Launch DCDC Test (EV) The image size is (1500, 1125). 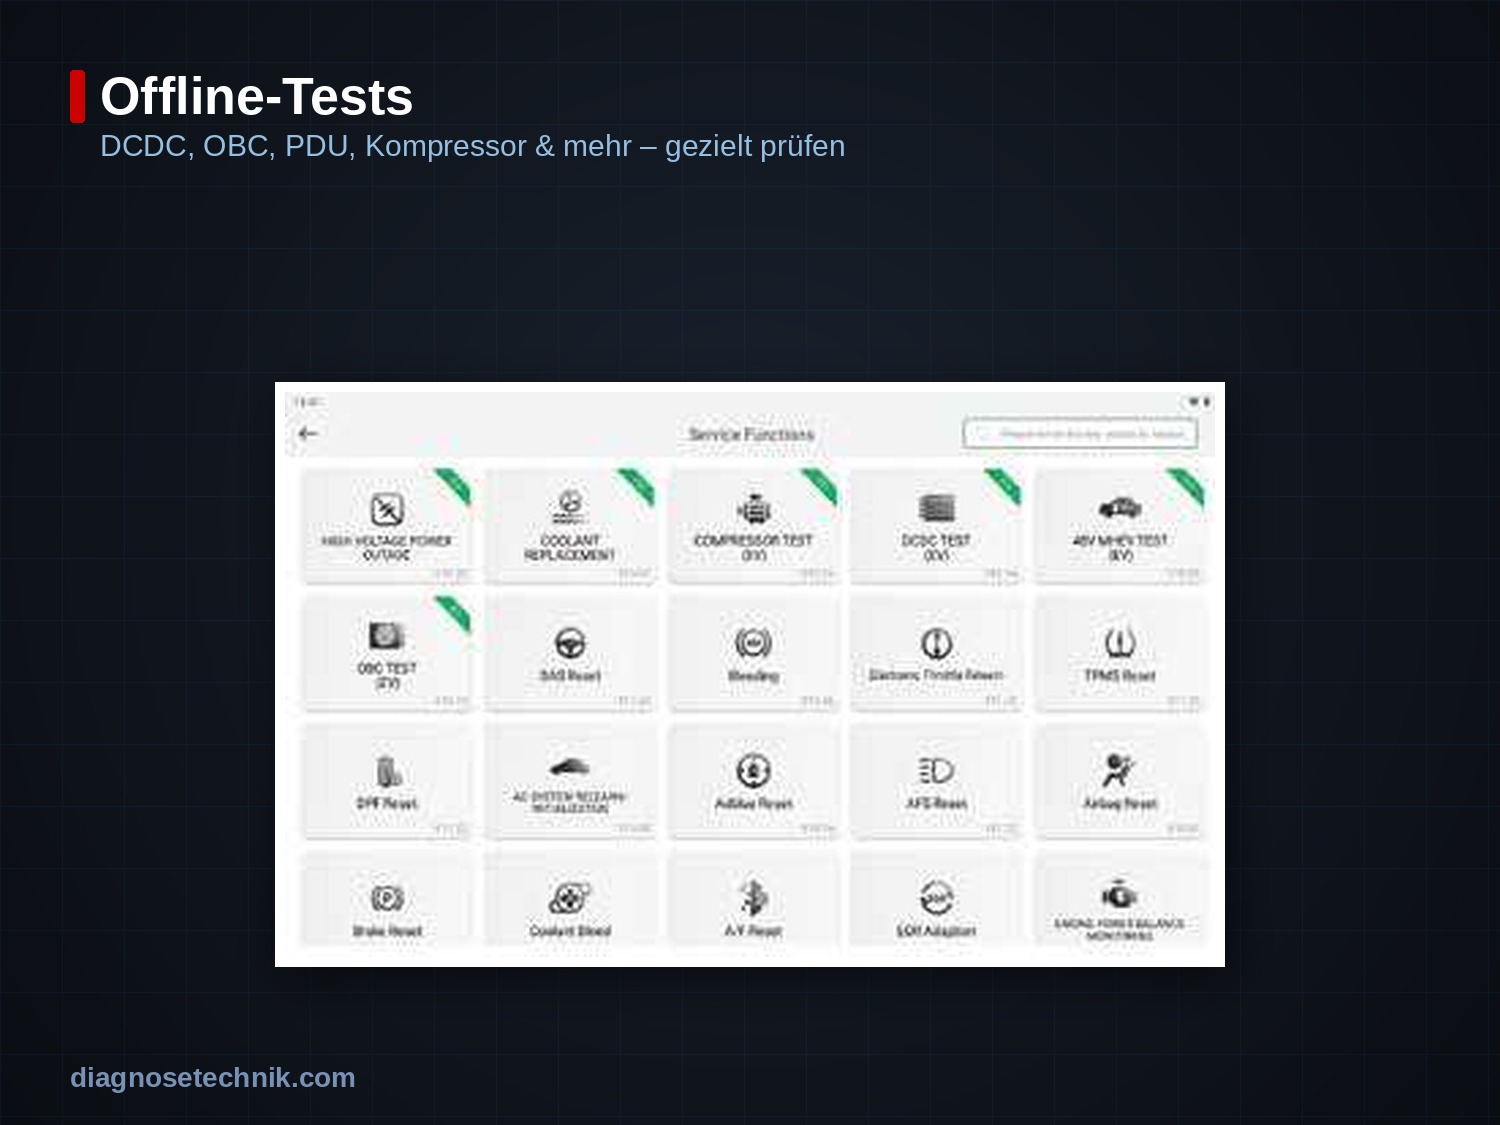point(936,526)
